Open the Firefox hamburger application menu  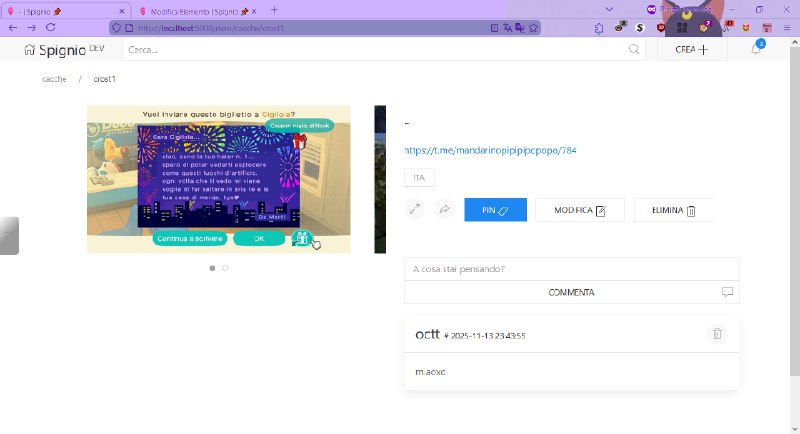pyautogui.click(x=787, y=28)
